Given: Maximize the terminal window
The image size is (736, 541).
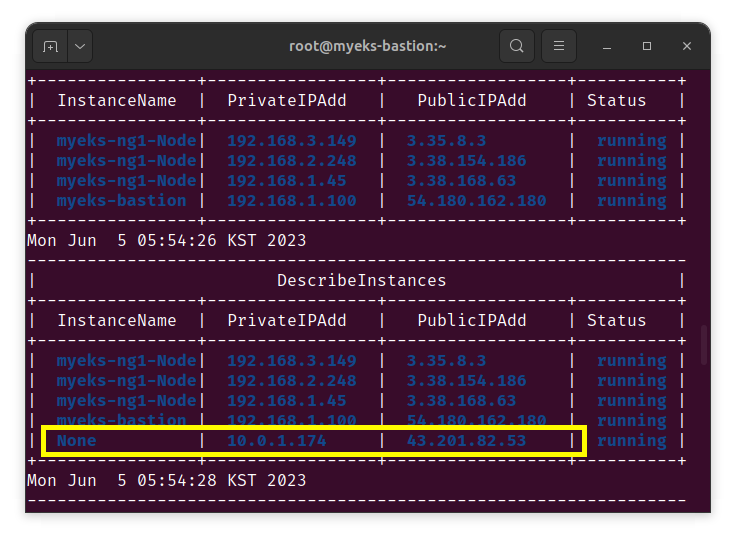Looking at the screenshot, I should coord(647,46).
